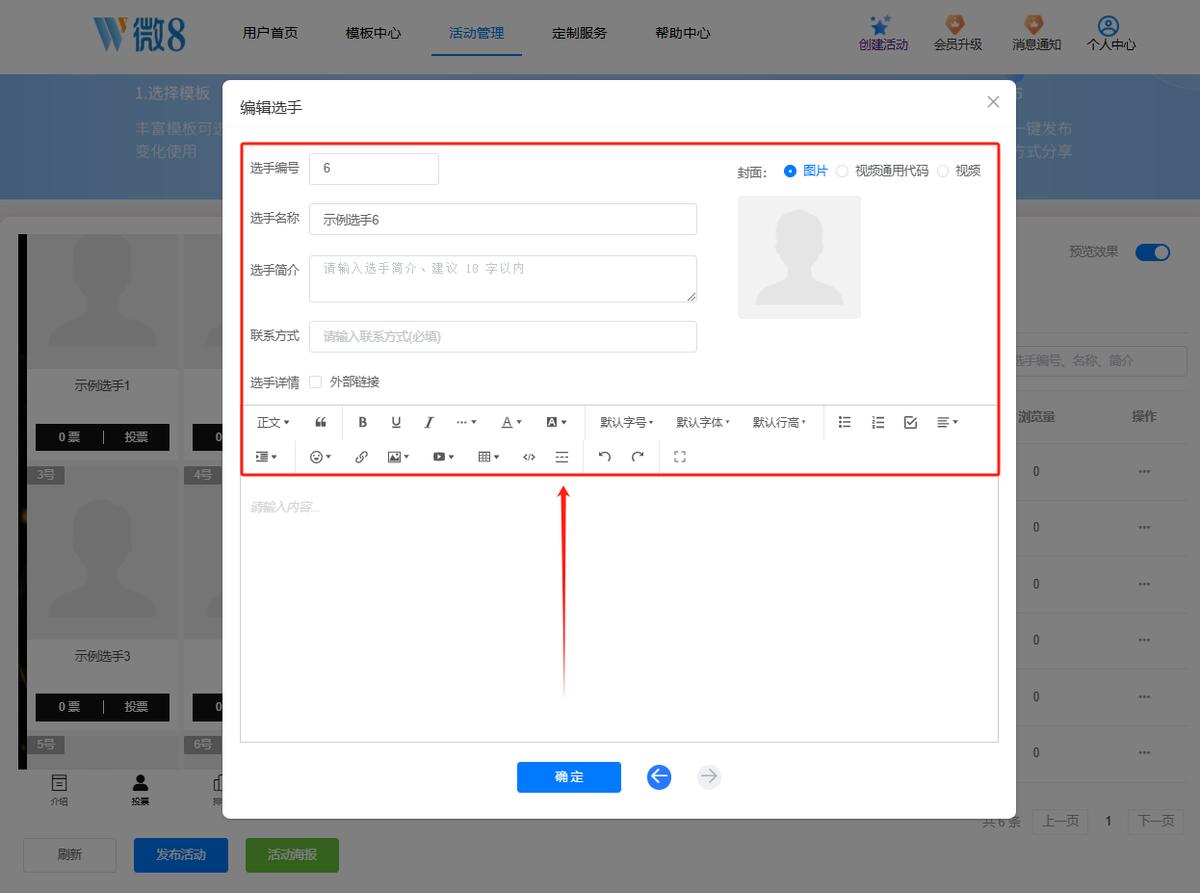1200x893 pixels.
Task: Open 个人中心 in the header
Action: [1111, 33]
